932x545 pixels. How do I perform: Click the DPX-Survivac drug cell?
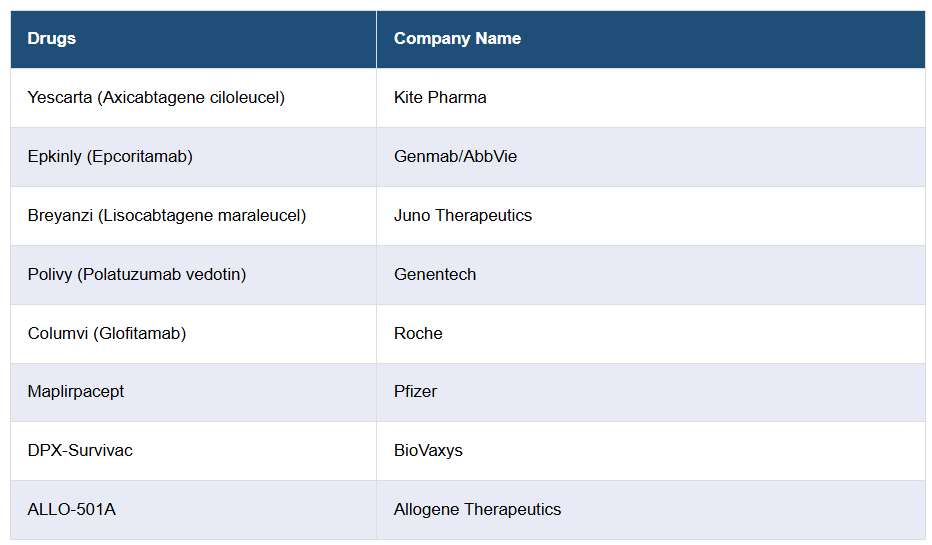[x=80, y=451]
